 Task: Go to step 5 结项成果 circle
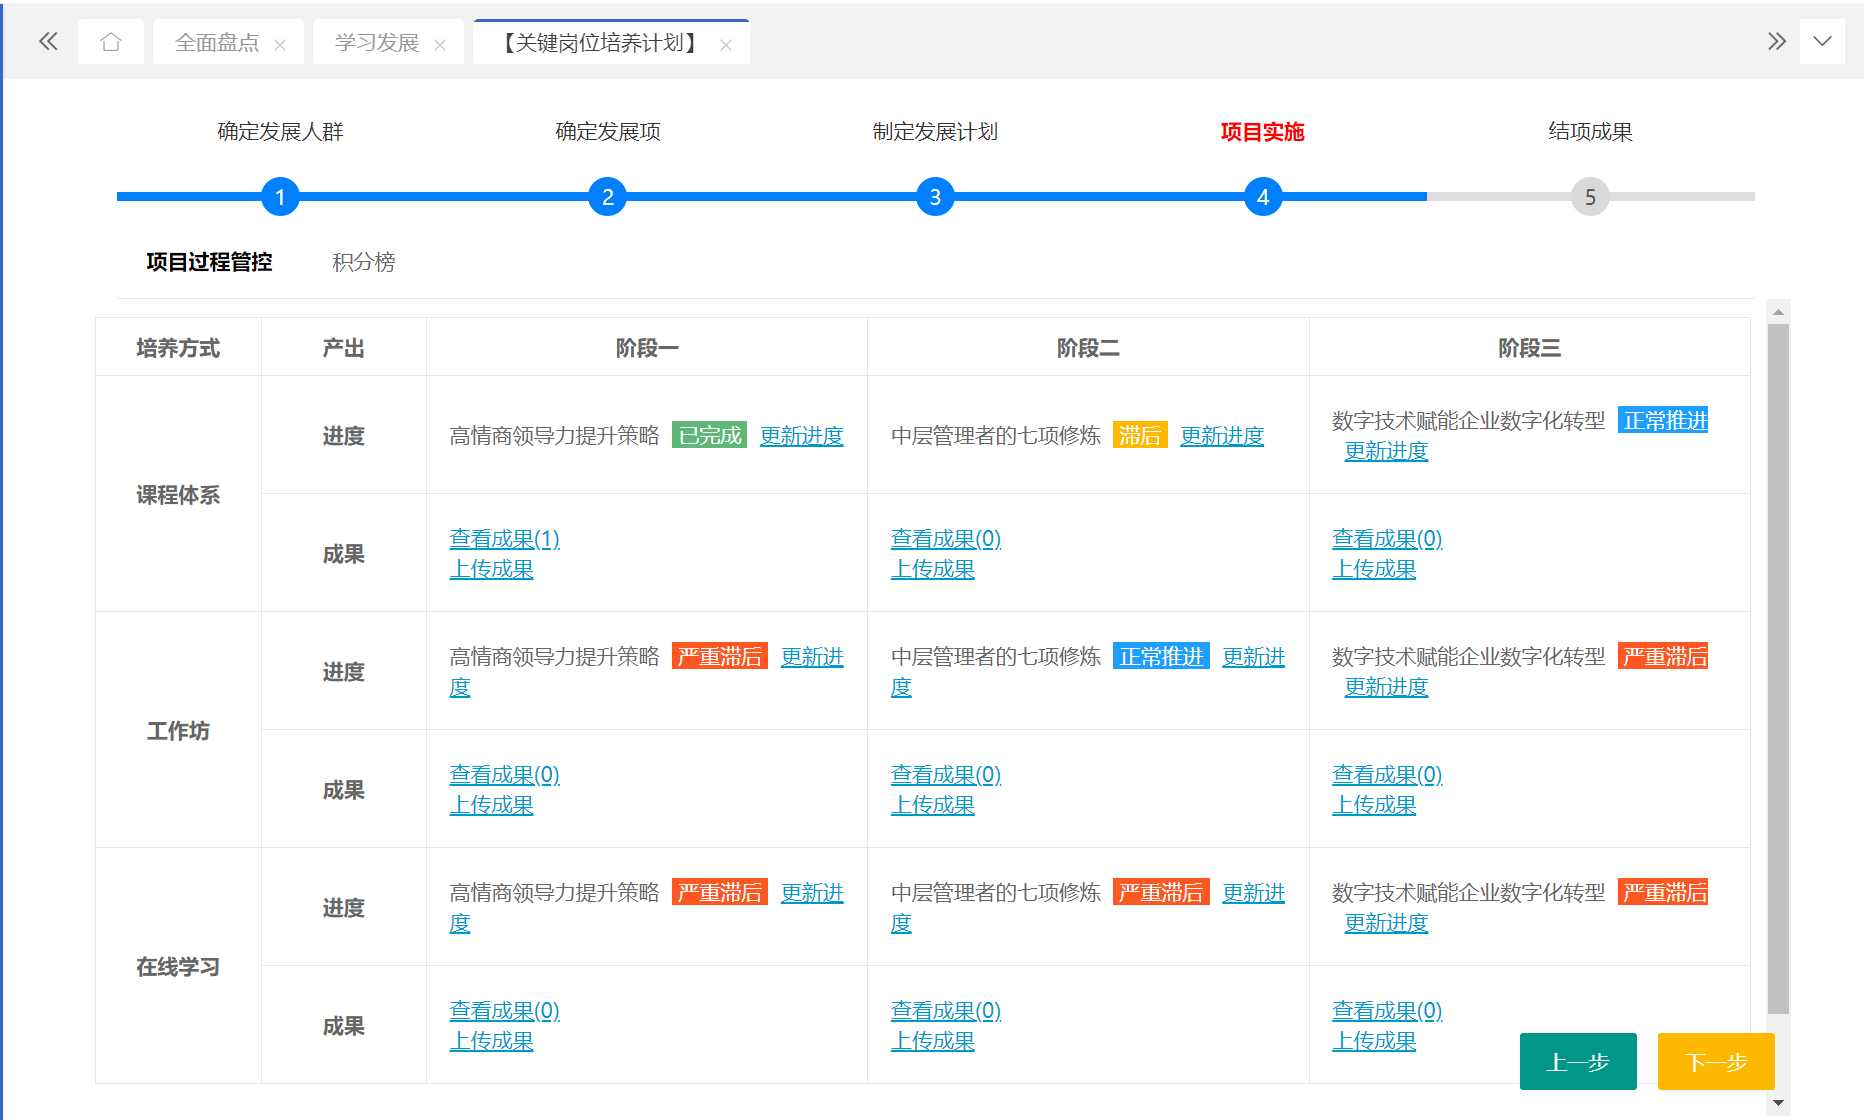click(x=1590, y=197)
